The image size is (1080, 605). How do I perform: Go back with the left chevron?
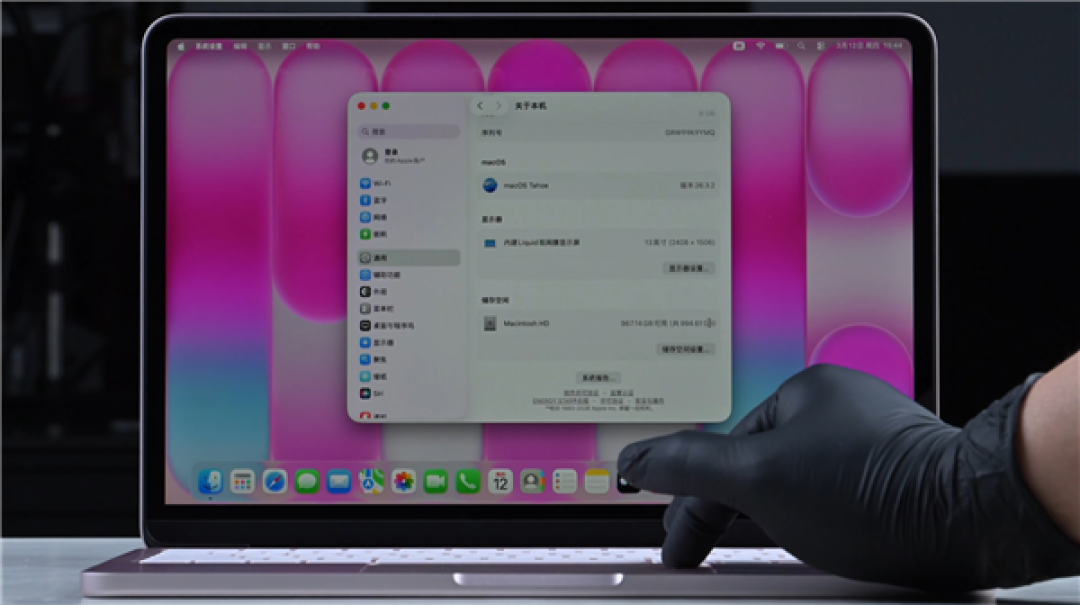(480, 106)
